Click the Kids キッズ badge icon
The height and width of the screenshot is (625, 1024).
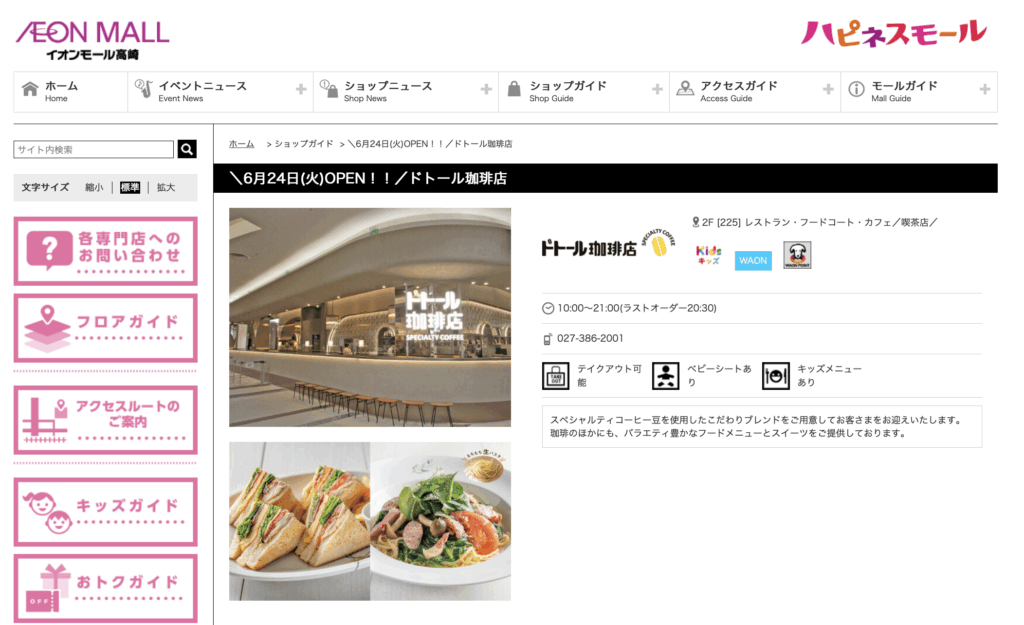click(709, 255)
